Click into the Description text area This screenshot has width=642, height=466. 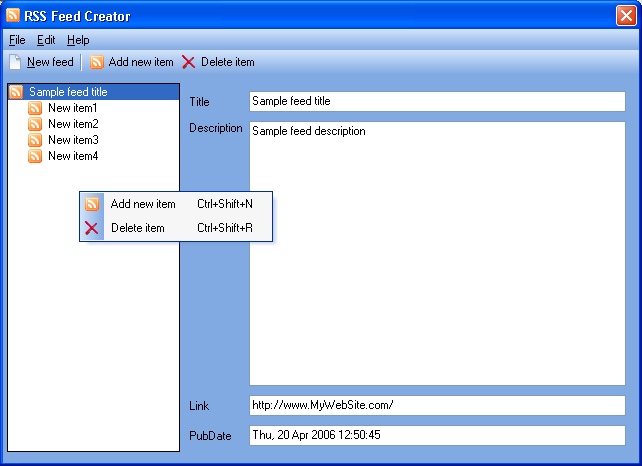click(437, 253)
